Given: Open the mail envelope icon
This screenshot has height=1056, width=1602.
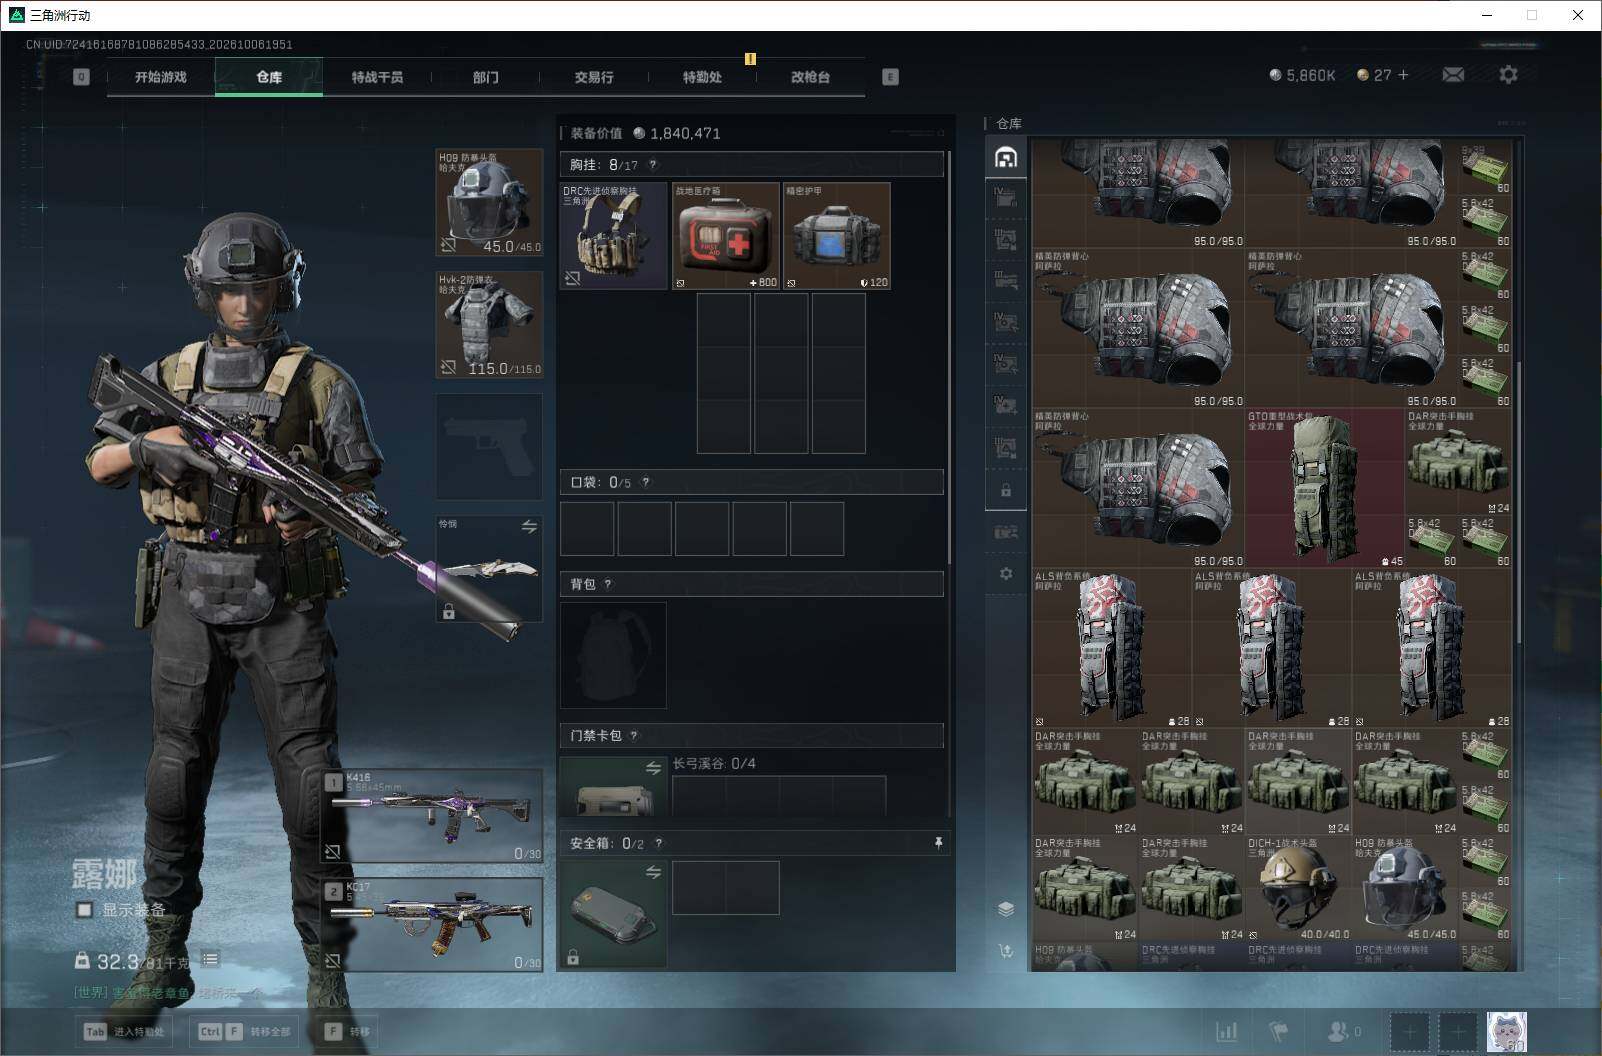Looking at the screenshot, I should pyautogui.click(x=1453, y=75).
